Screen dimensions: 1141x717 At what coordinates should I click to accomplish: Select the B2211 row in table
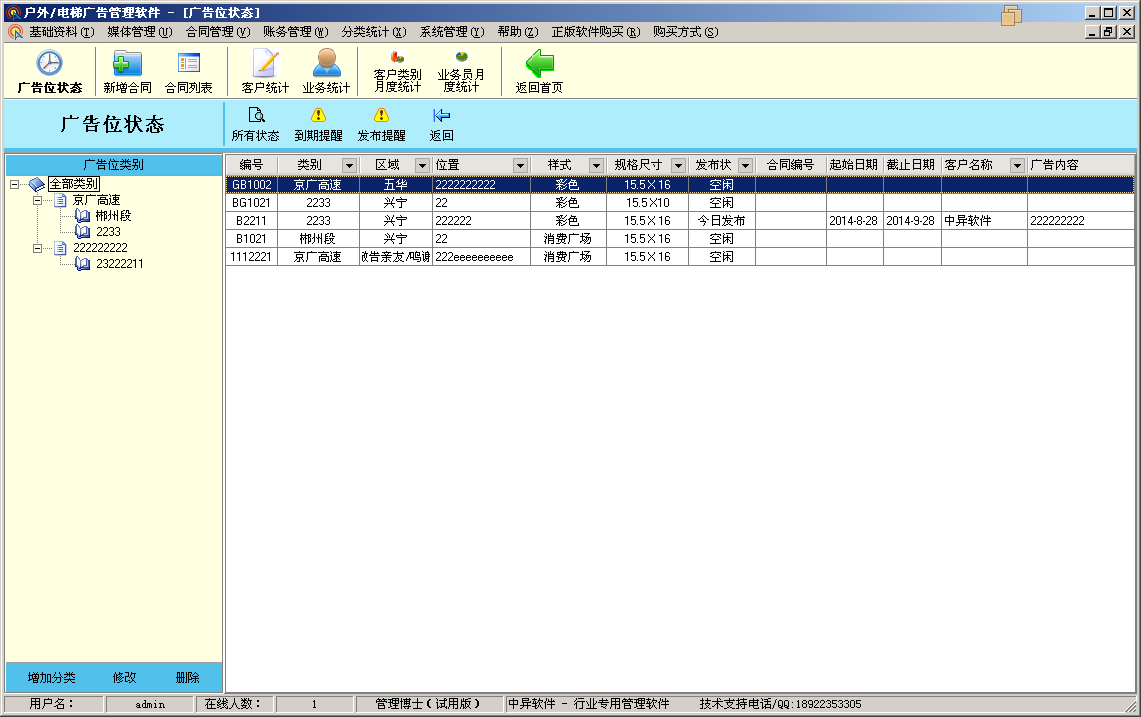[x=250, y=221]
